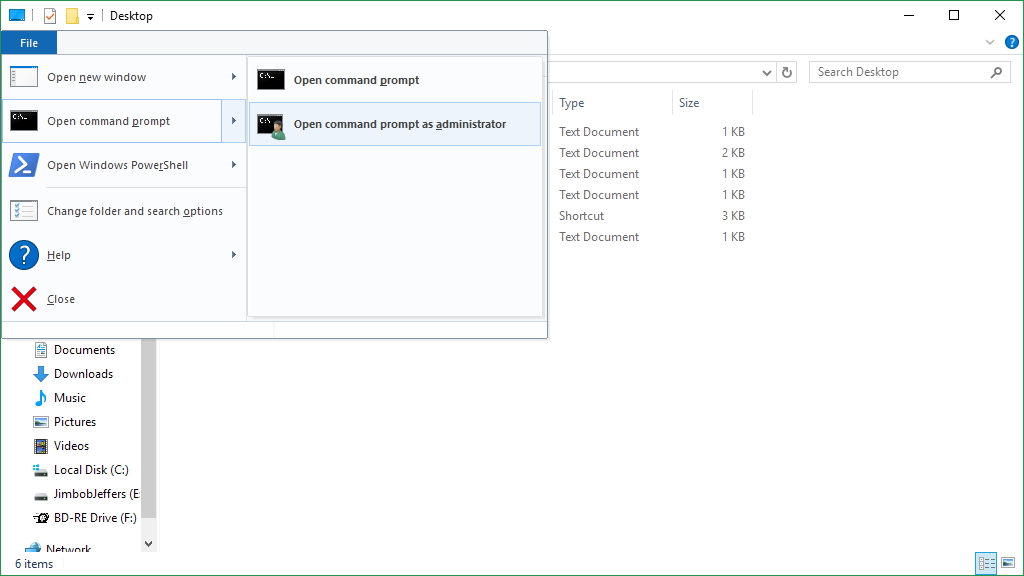Sort by the Type column header
Viewport: 1024px width, 576px height.
pos(613,103)
